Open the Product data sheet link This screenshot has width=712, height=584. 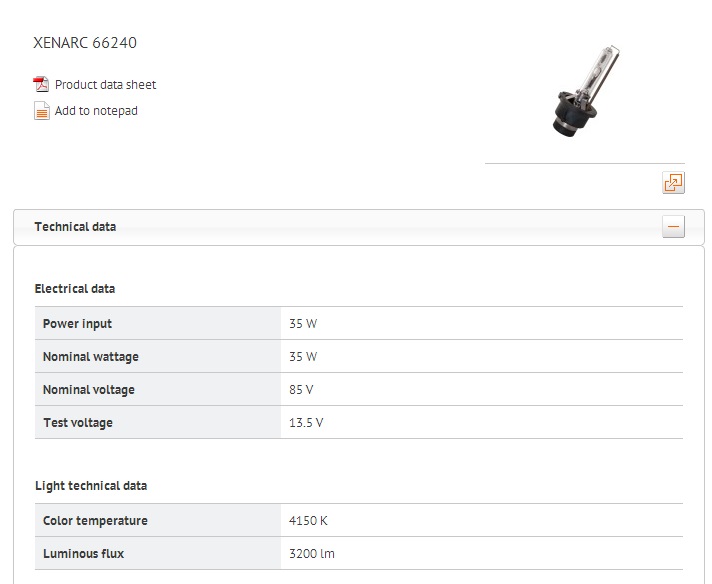click(105, 84)
